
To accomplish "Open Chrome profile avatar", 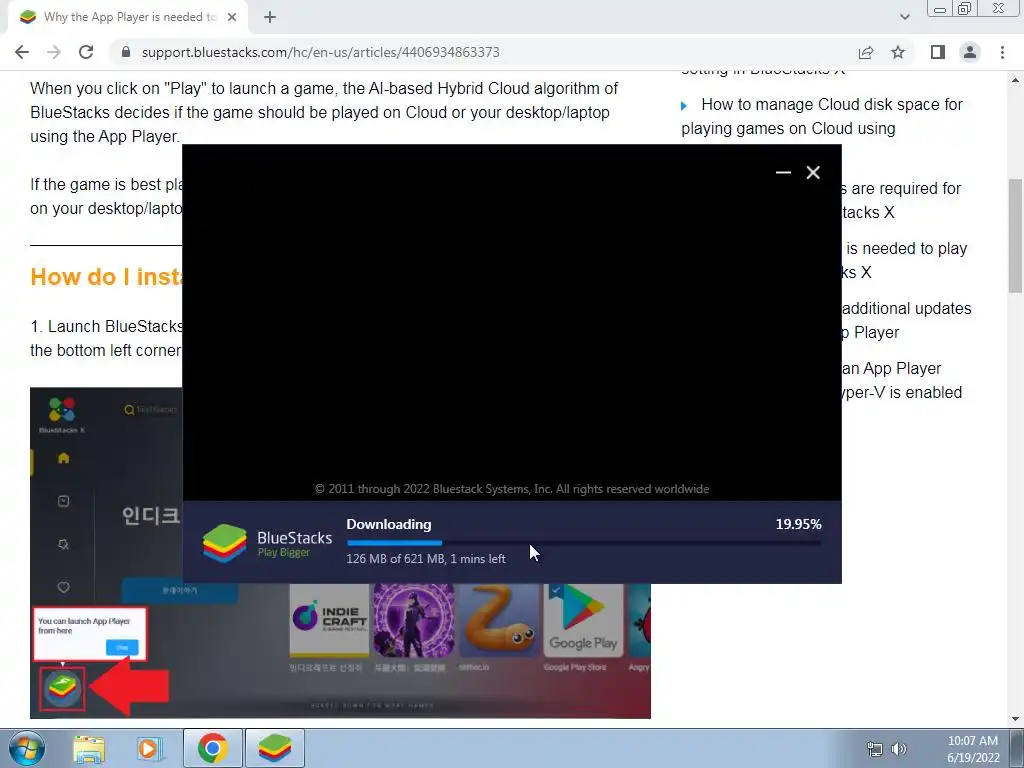I will [970, 52].
